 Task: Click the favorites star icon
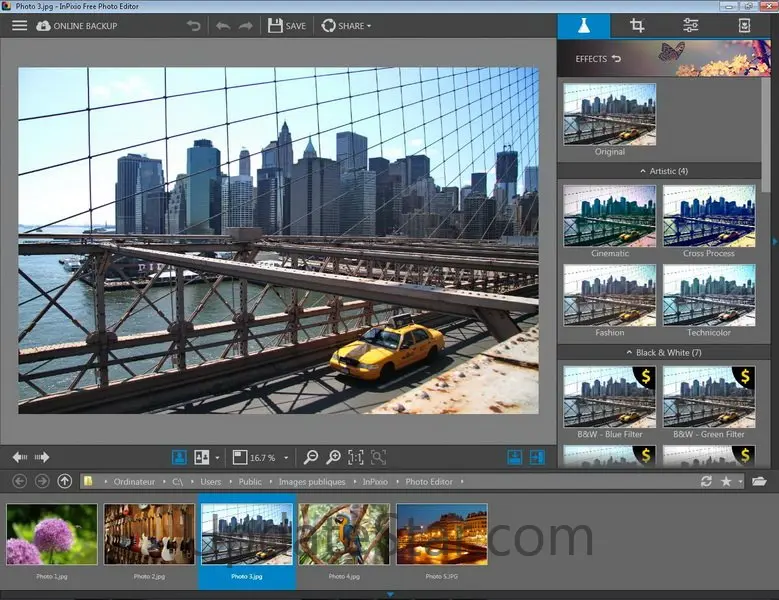pos(726,481)
